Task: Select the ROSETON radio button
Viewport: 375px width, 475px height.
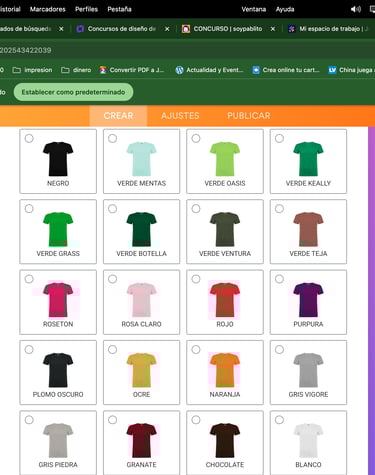Action: (x=29, y=279)
